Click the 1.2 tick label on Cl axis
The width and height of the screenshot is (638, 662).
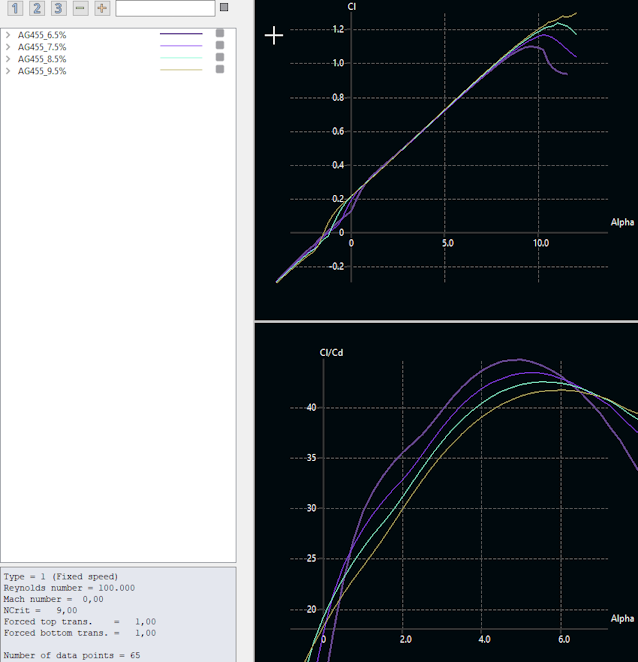(x=338, y=29)
